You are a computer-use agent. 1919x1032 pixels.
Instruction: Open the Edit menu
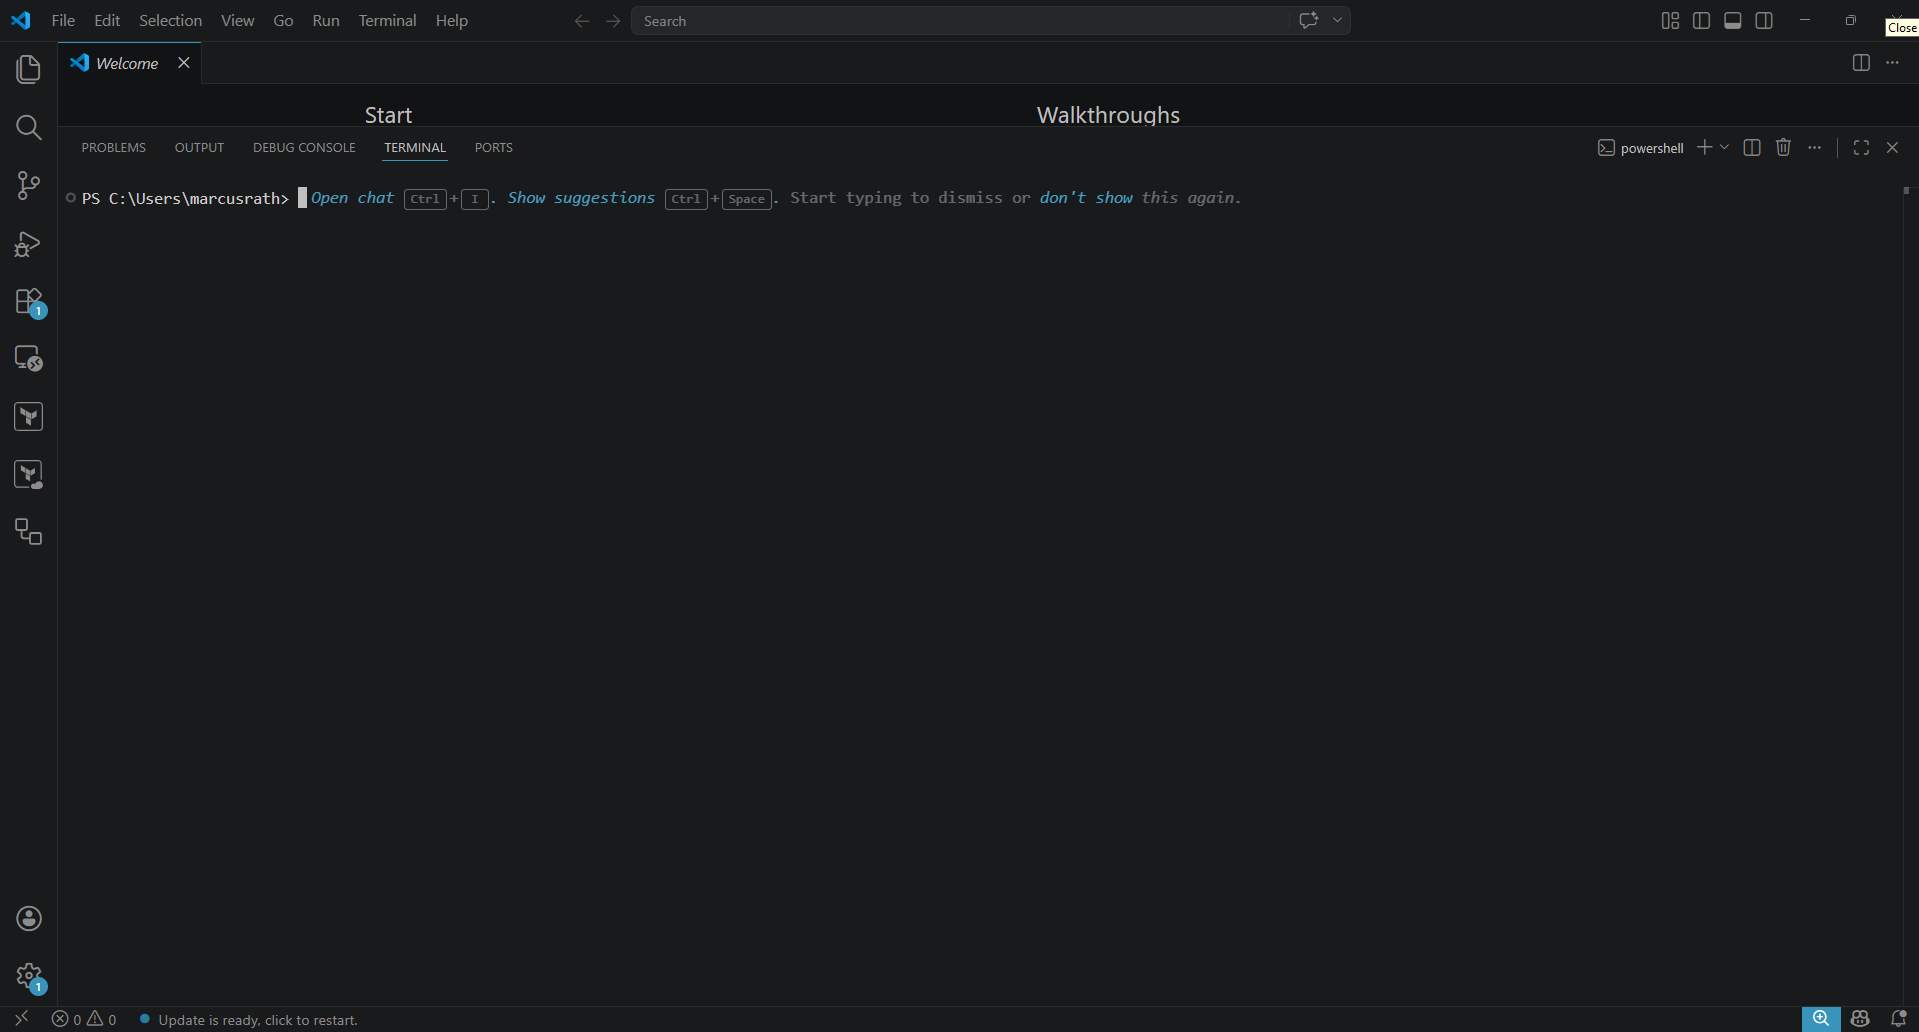107,20
